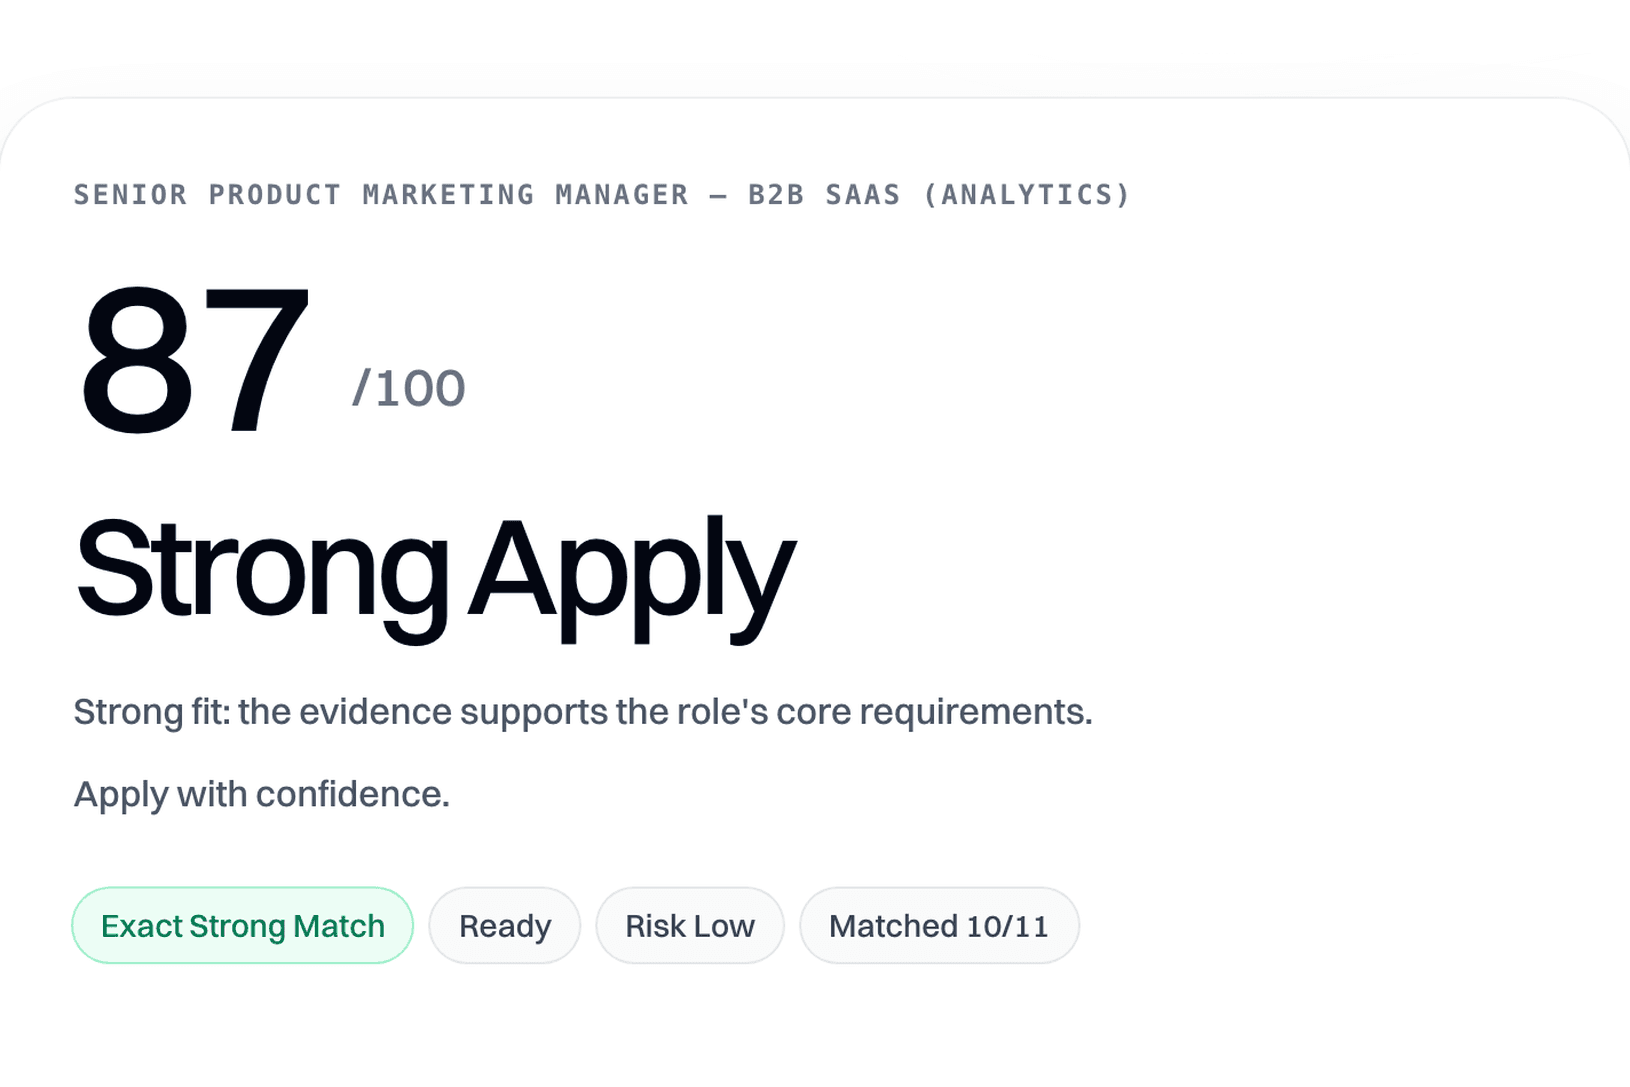Click the /100 score denominator
This screenshot has width=1630, height=1087.
[409, 388]
